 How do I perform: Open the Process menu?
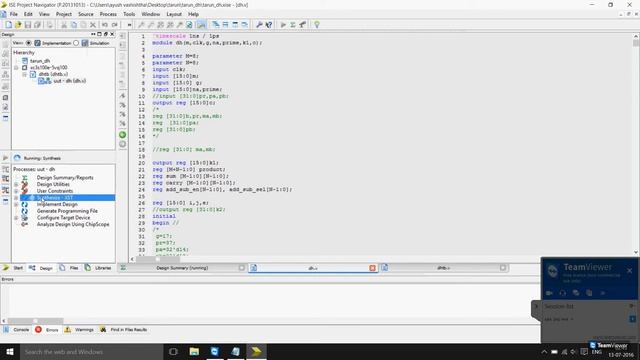108,14
